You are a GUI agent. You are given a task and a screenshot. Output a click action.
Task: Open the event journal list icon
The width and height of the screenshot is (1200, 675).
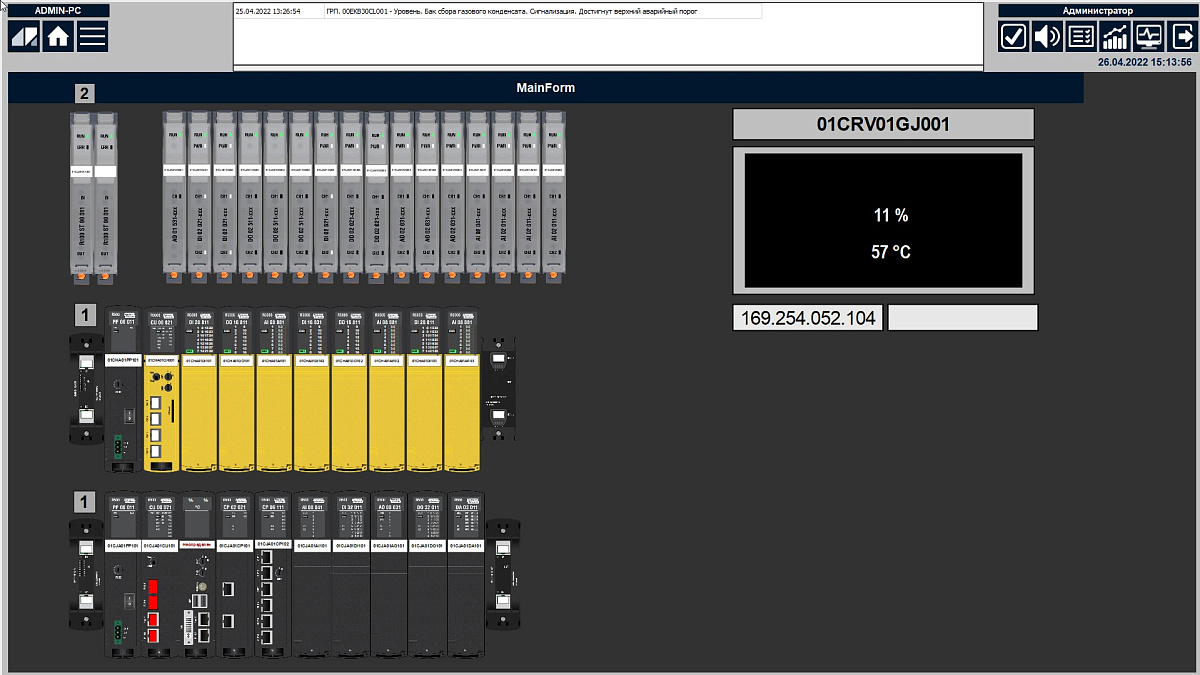coord(1081,37)
